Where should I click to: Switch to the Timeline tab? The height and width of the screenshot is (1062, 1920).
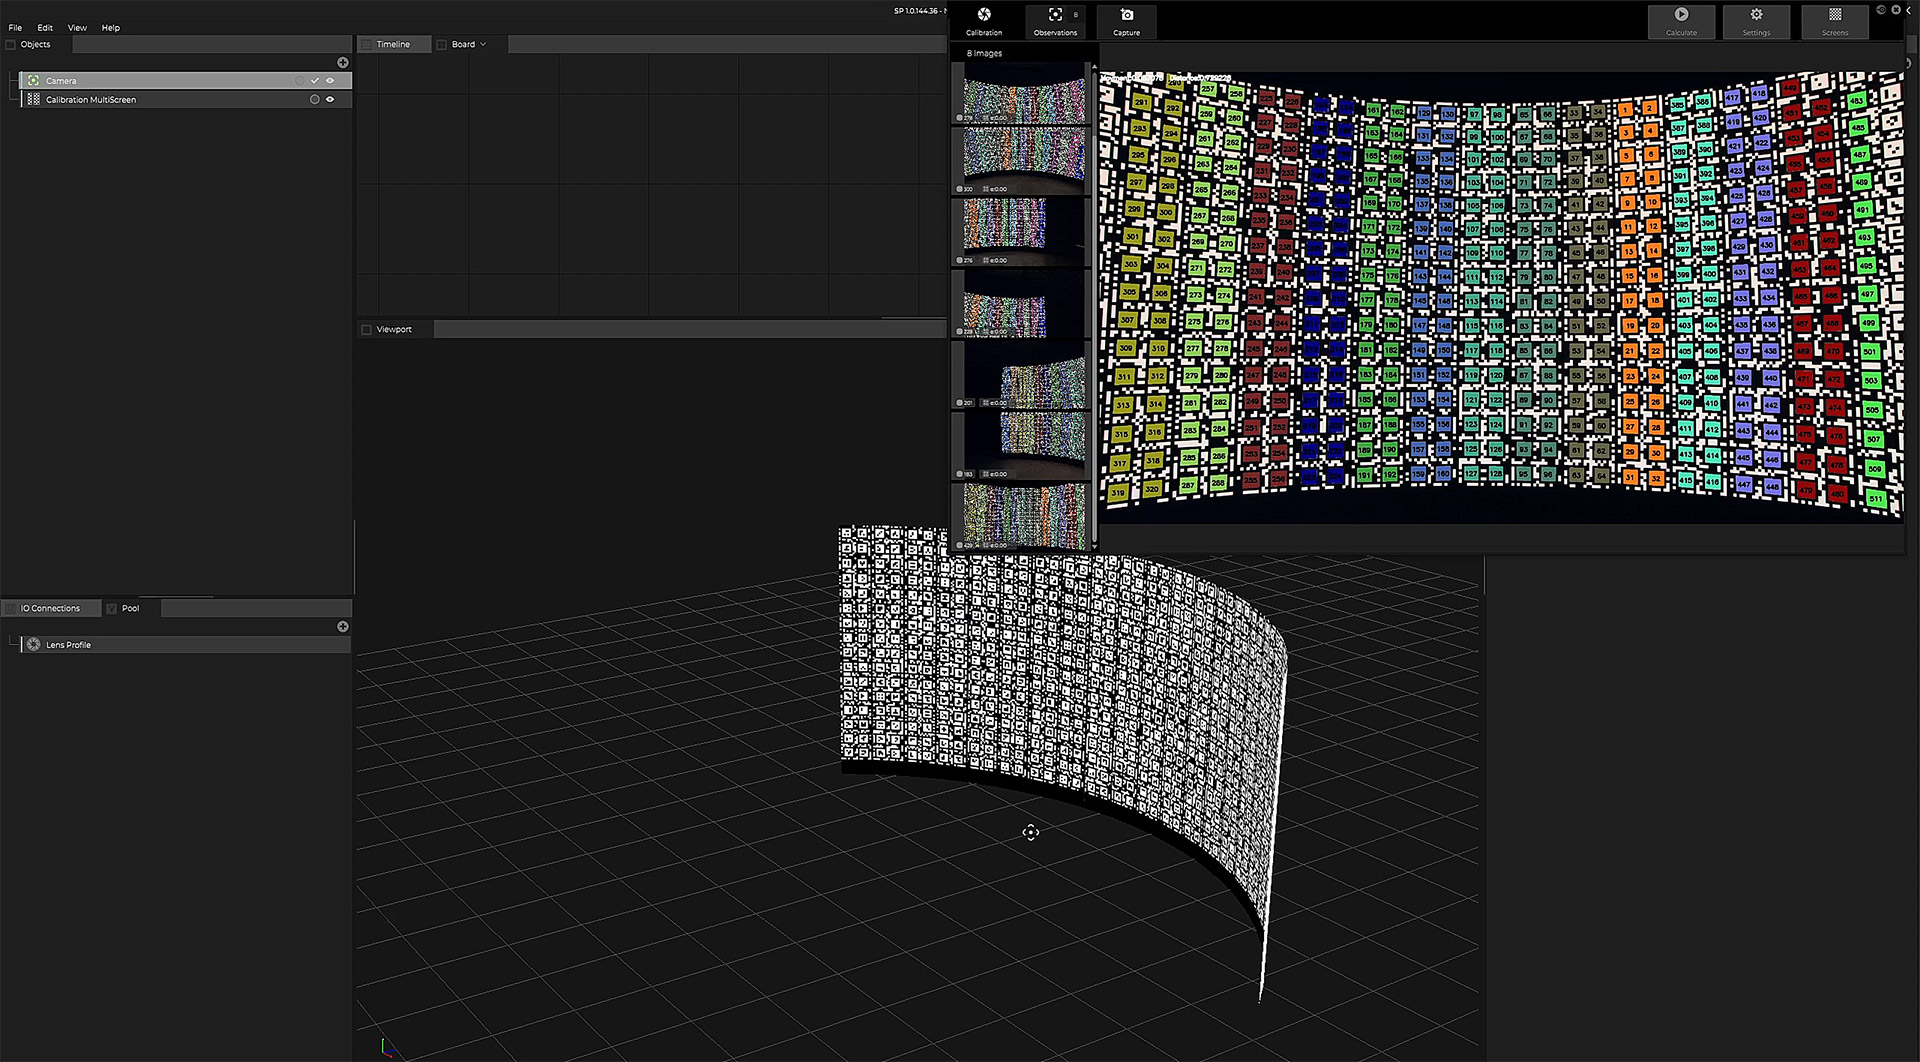point(393,45)
